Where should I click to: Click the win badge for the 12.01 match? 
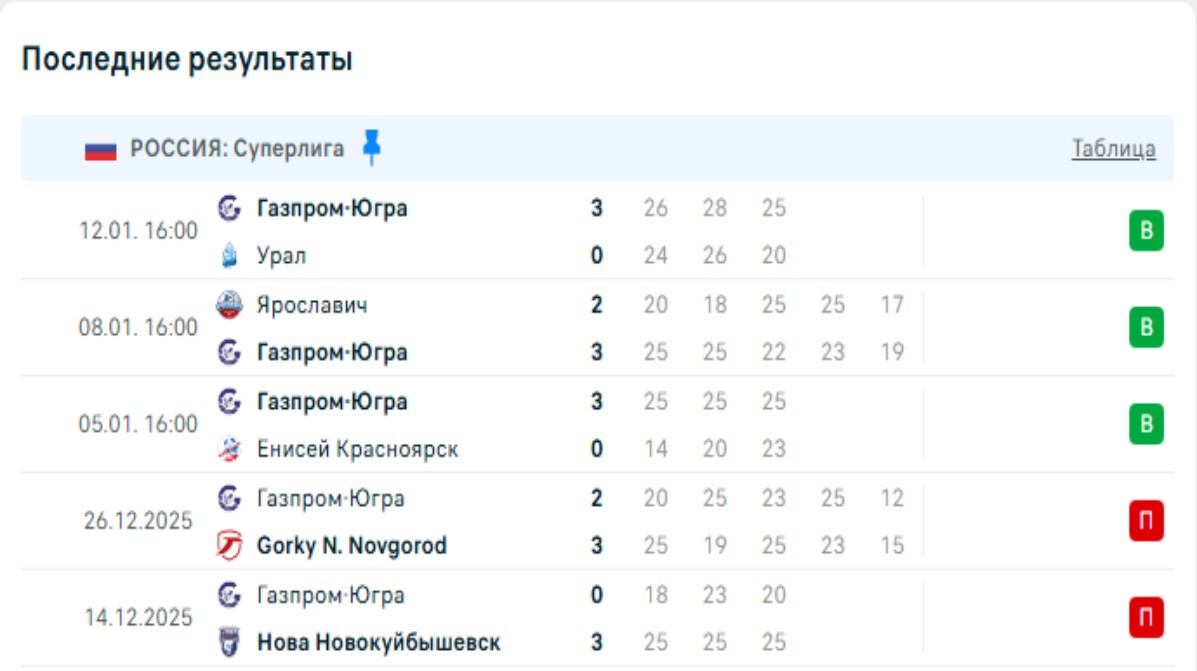pos(1146,232)
